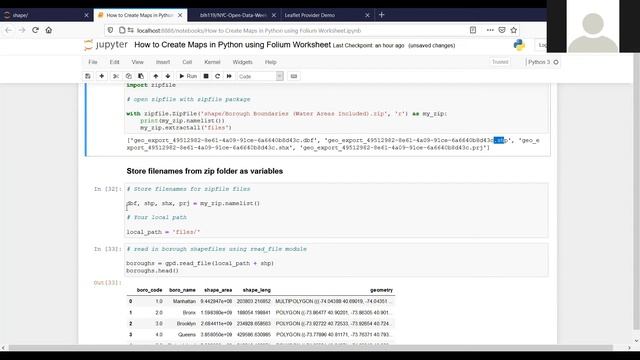Open the Edit menu

[114, 62]
